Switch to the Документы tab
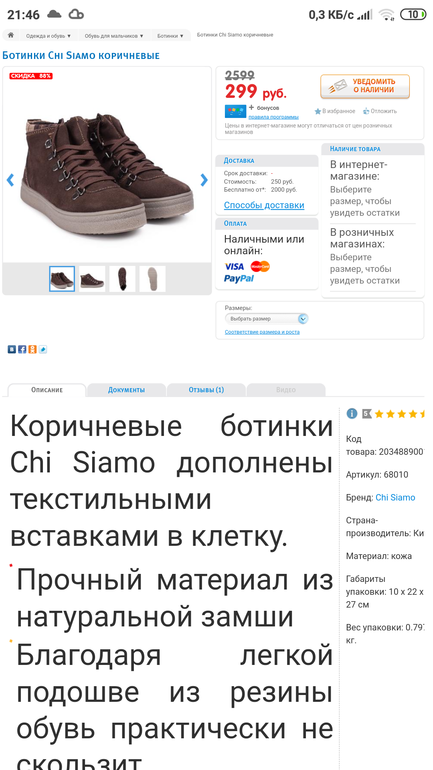The image size is (433, 770). click(x=126, y=390)
